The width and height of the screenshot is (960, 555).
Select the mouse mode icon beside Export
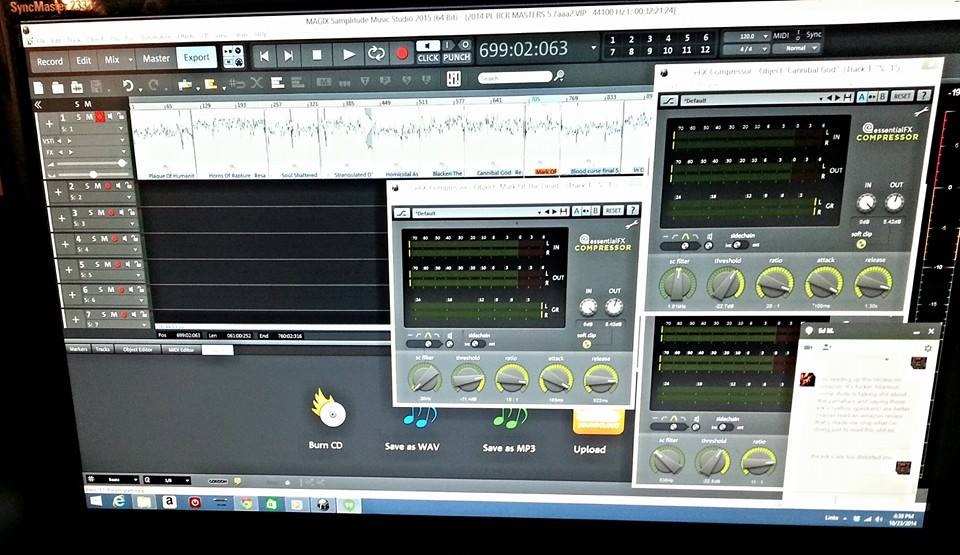pyautogui.click(x=233, y=56)
